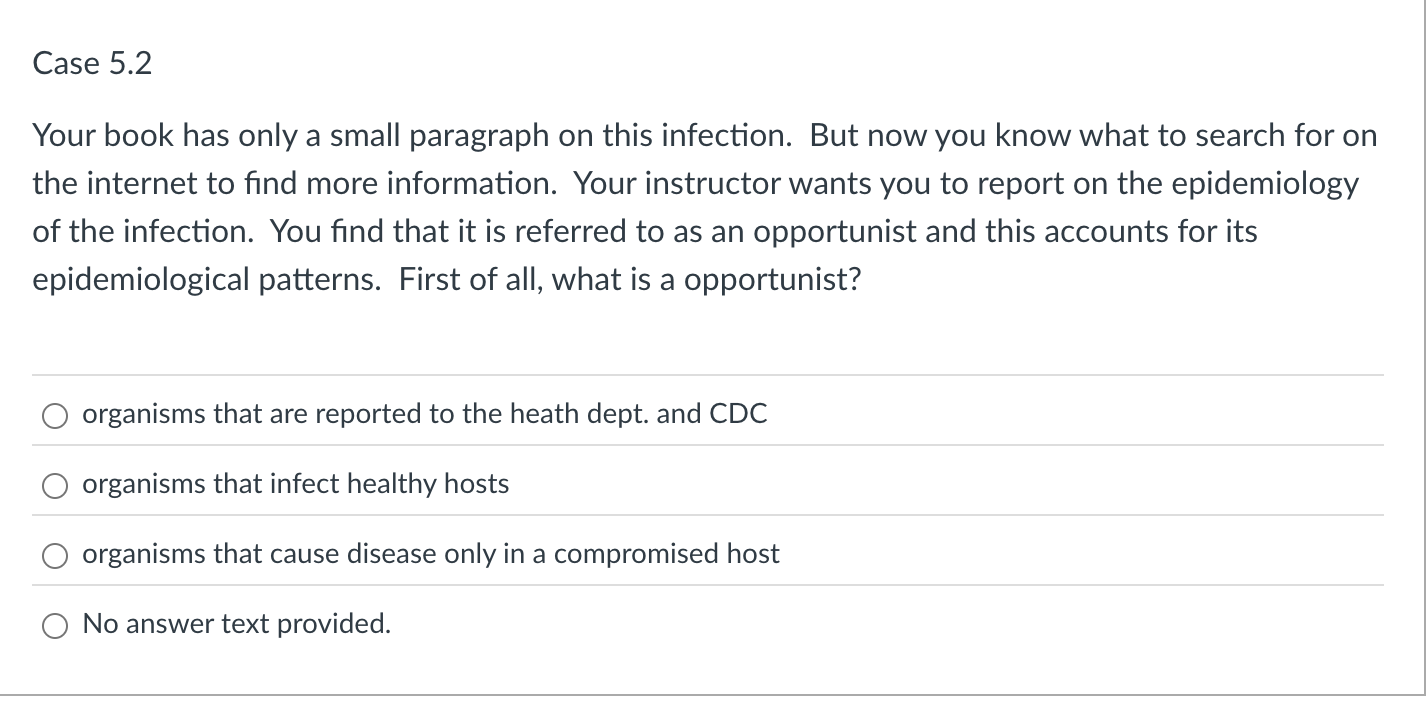Click the "Case 5.2" heading
Image resolution: width=1426 pixels, height=704 pixels.
tap(92, 64)
